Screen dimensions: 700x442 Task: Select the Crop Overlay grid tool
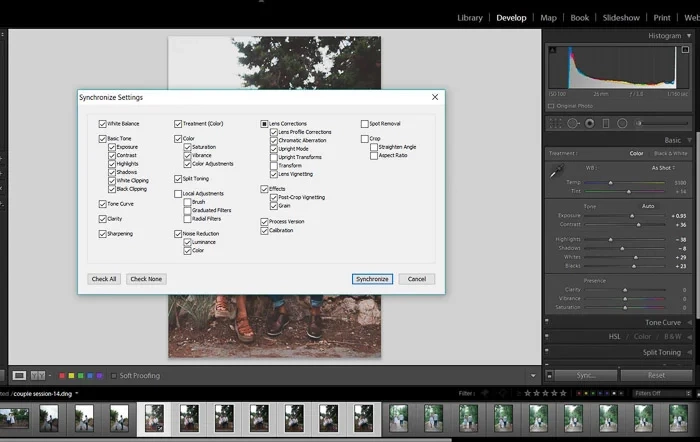point(556,123)
